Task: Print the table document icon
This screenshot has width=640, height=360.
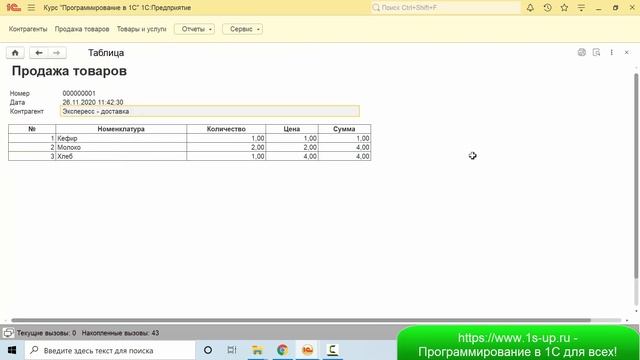Action: coord(582,52)
